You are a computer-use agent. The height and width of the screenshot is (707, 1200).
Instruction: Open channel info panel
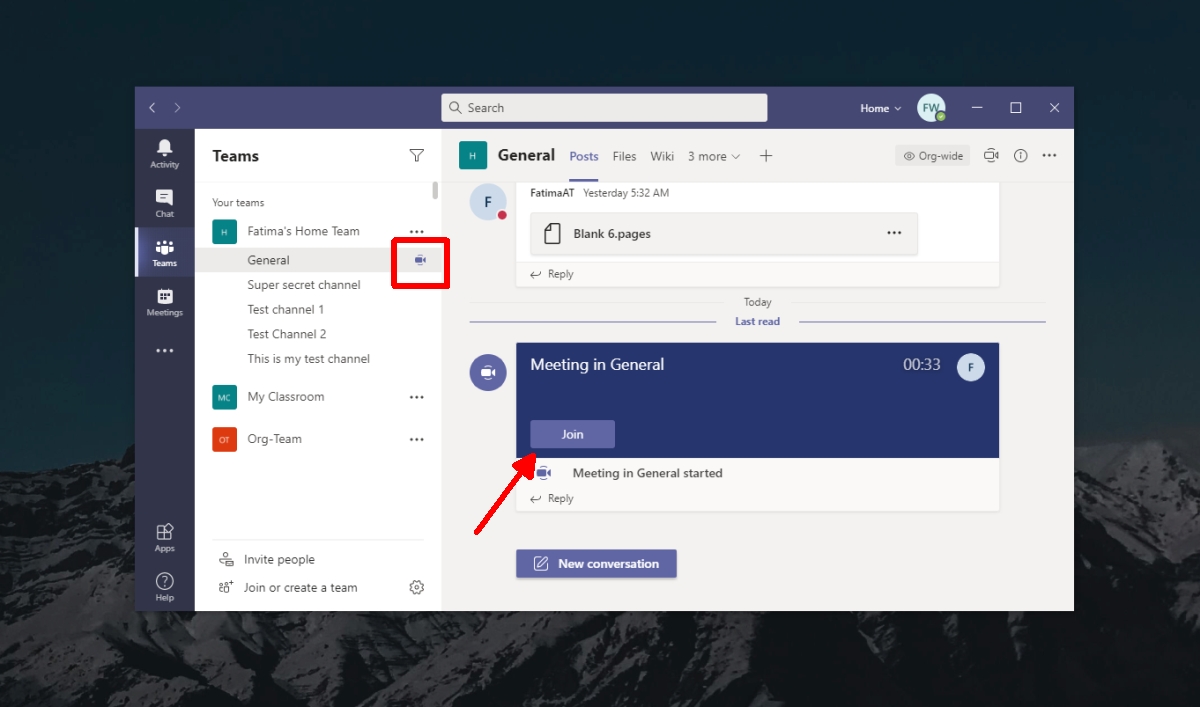[x=1019, y=155]
